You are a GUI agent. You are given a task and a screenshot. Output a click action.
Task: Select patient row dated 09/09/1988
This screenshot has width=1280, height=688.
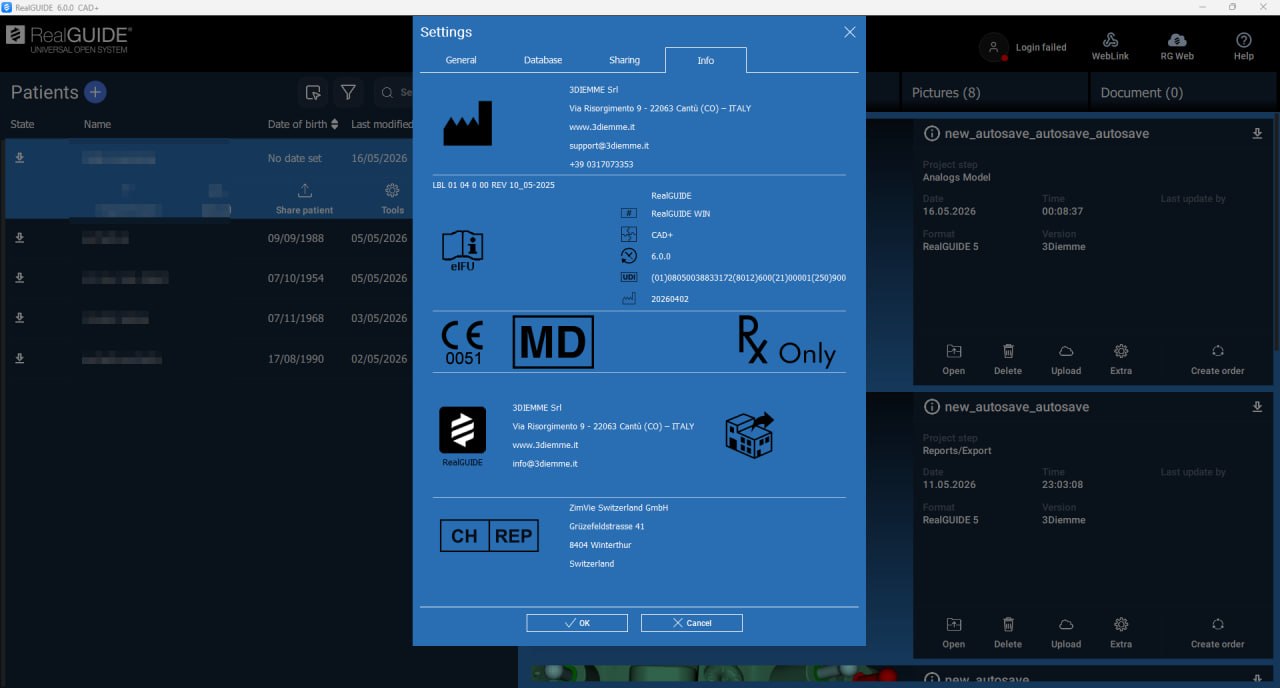pyautogui.click(x=210, y=238)
